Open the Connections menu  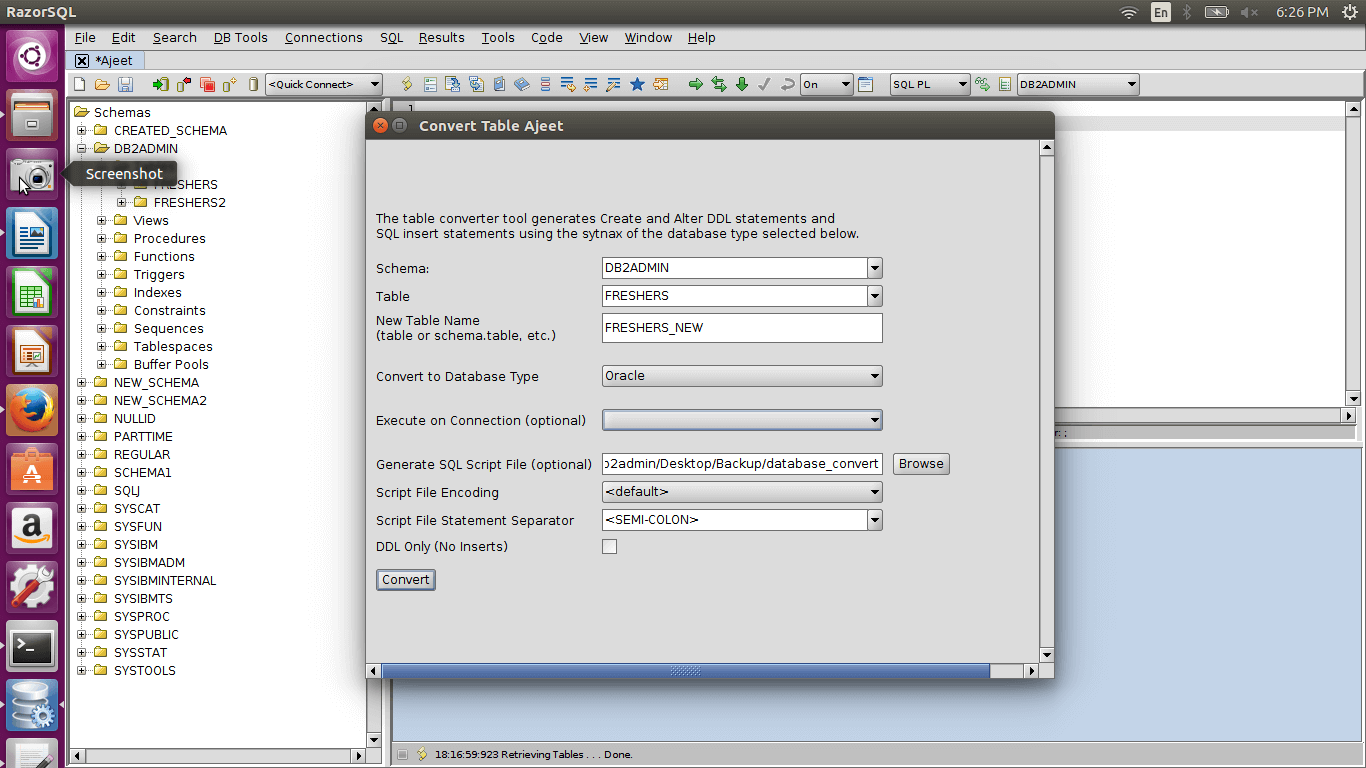[x=324, y=38]
